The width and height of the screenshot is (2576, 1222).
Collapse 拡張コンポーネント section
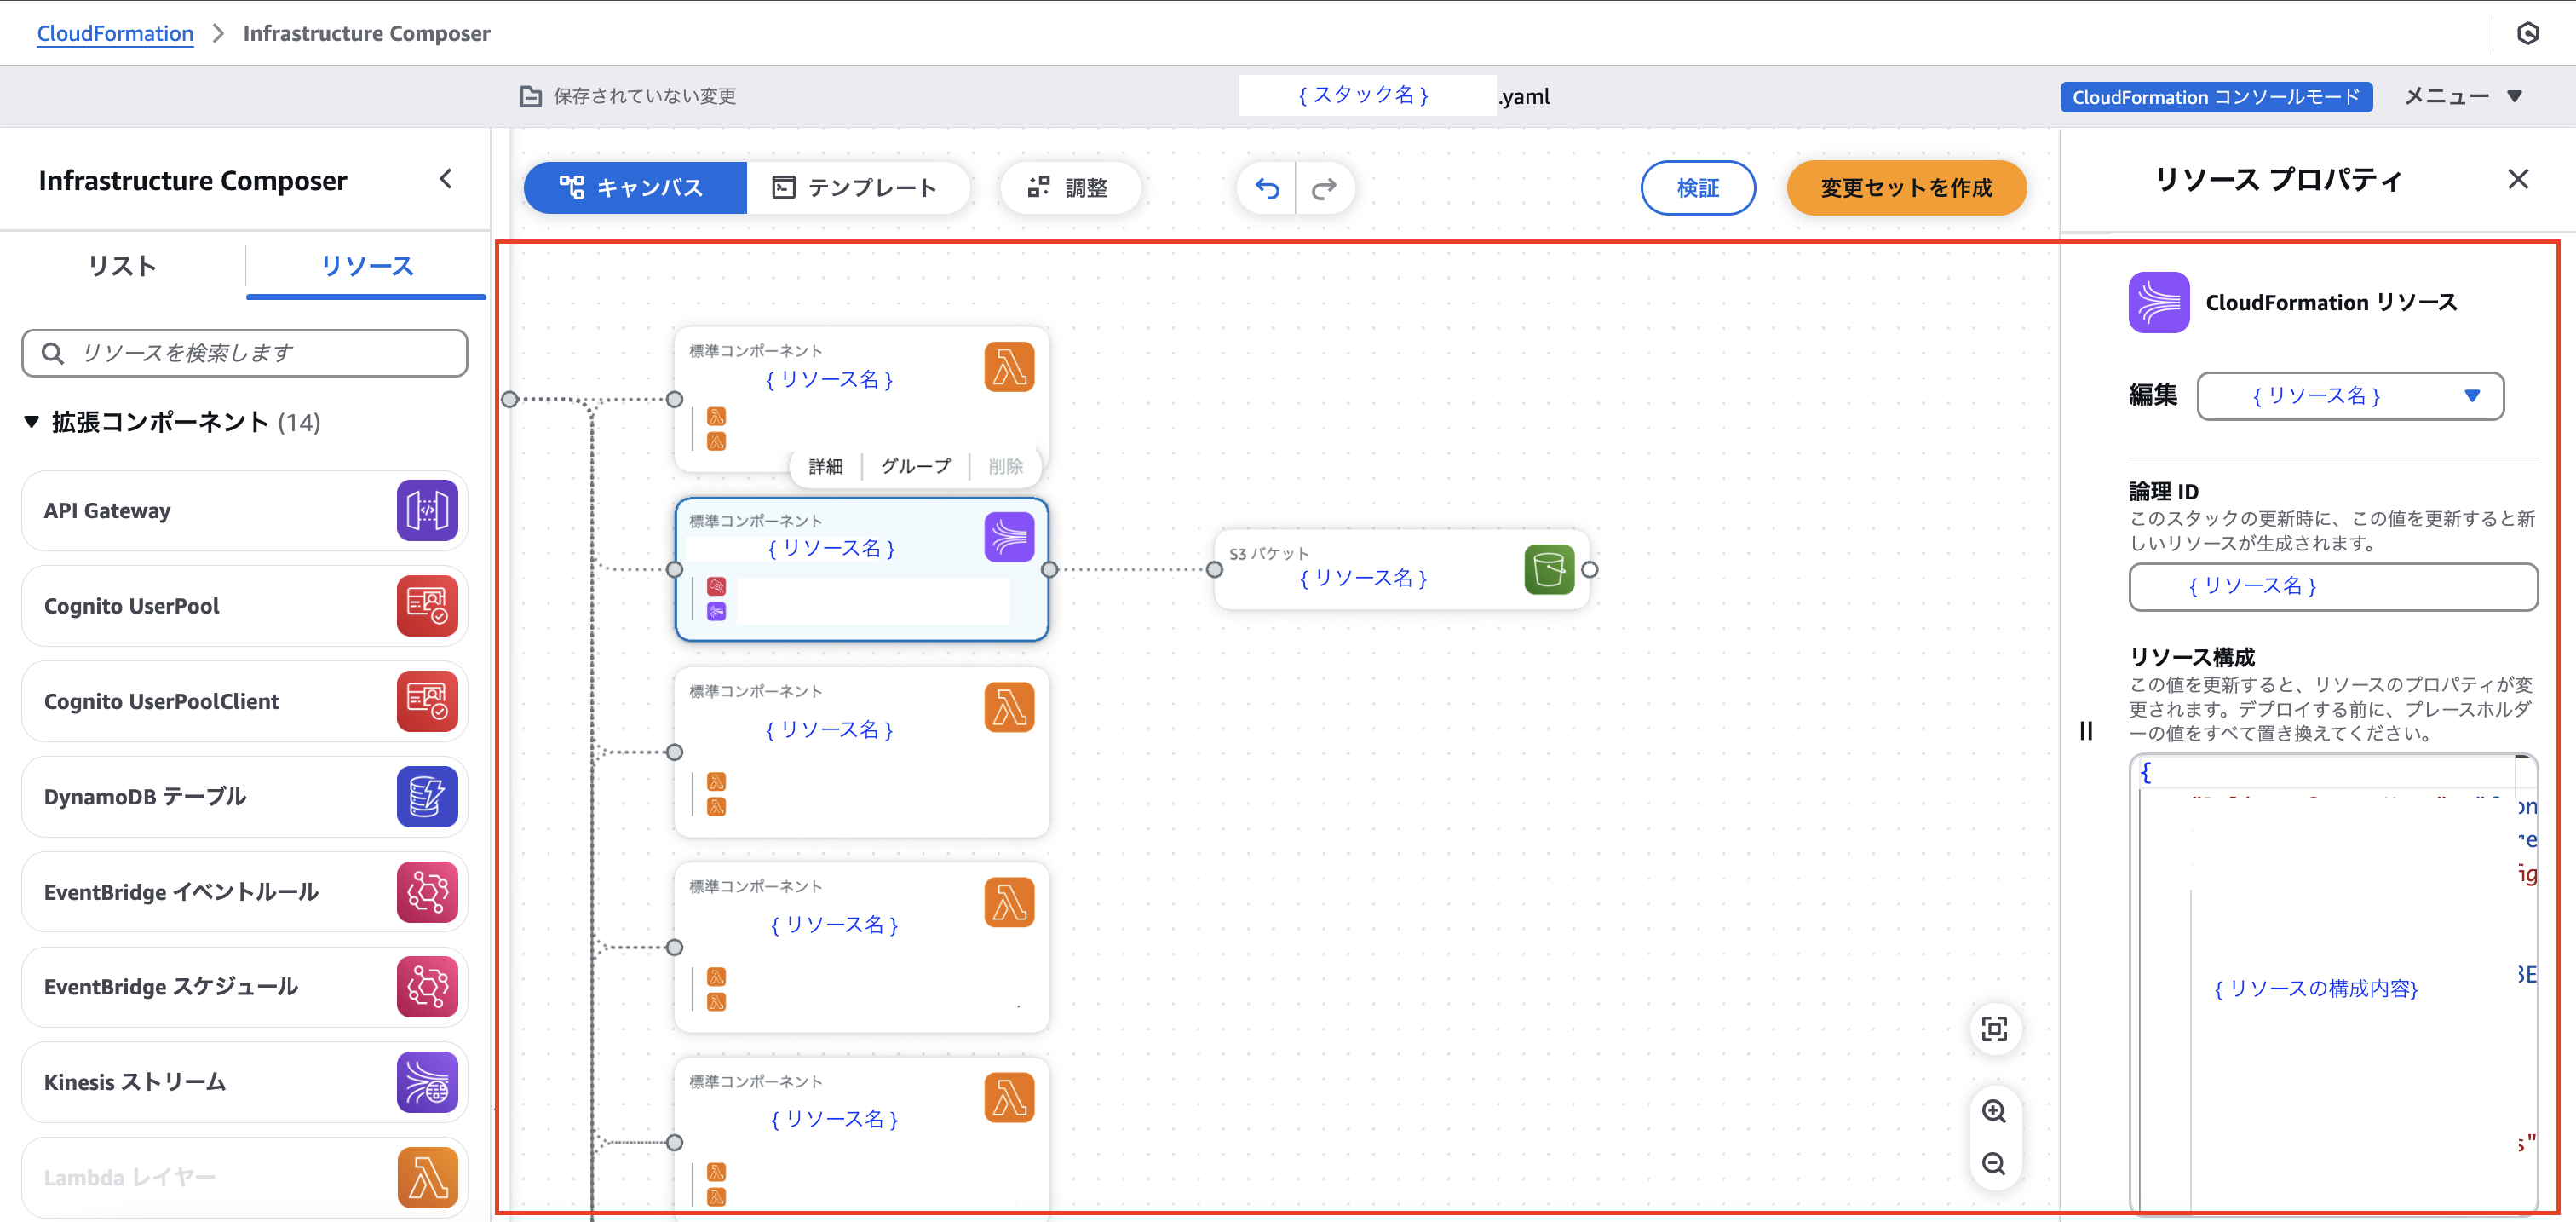click(32, 422)
